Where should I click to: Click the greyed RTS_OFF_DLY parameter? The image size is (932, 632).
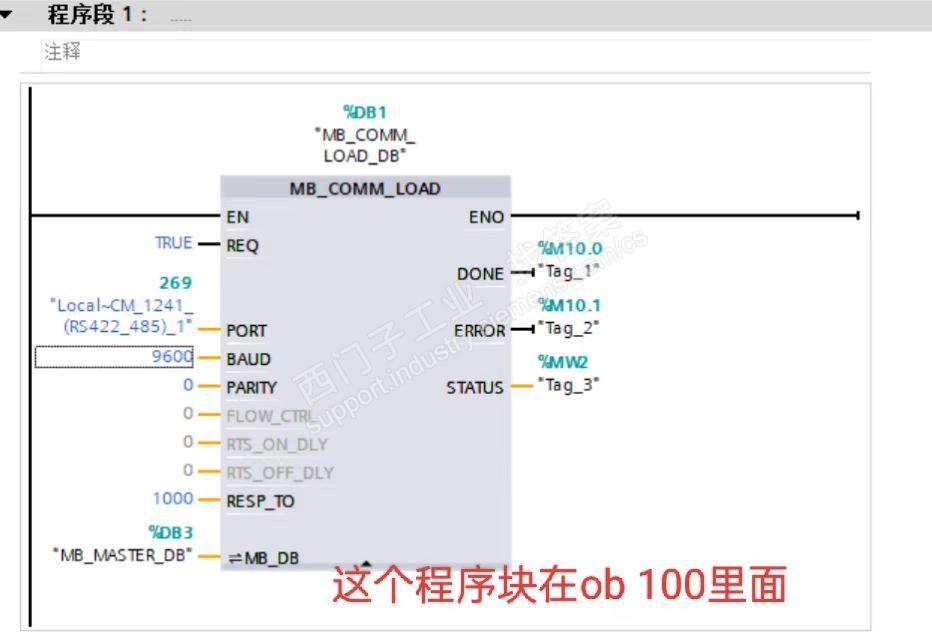[280, 473]
